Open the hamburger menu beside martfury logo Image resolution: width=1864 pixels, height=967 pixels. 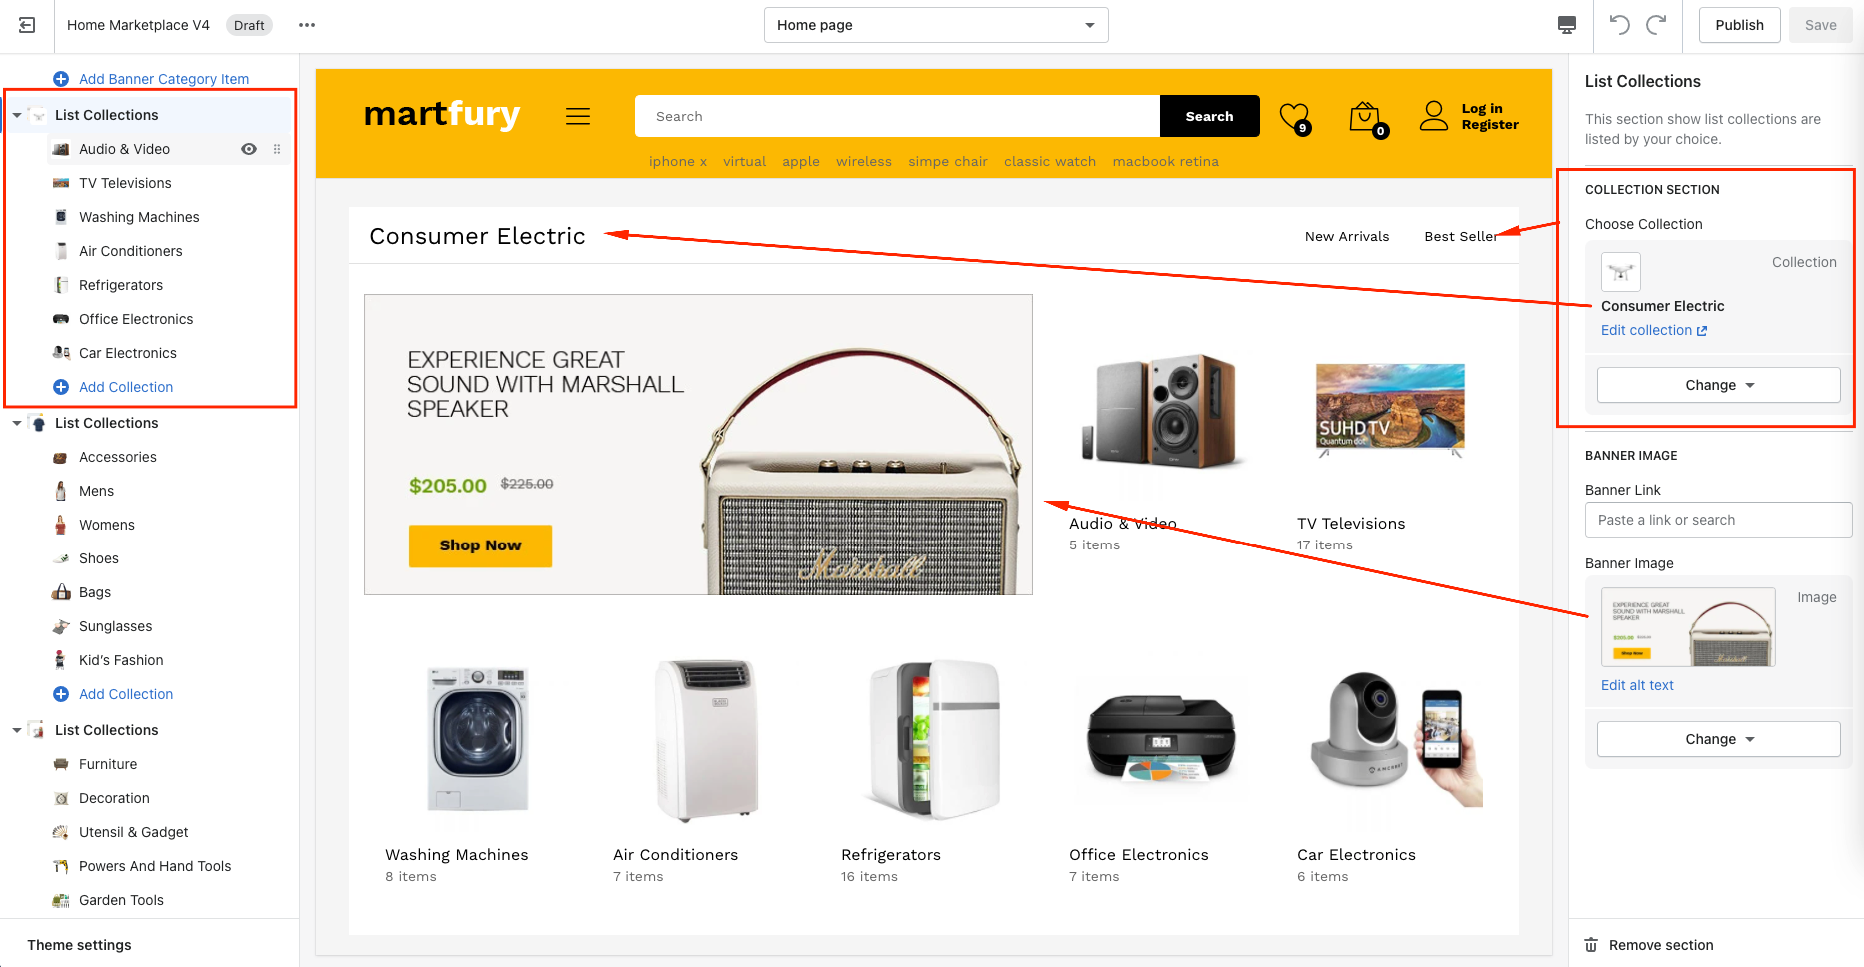[x=578, y=117]
